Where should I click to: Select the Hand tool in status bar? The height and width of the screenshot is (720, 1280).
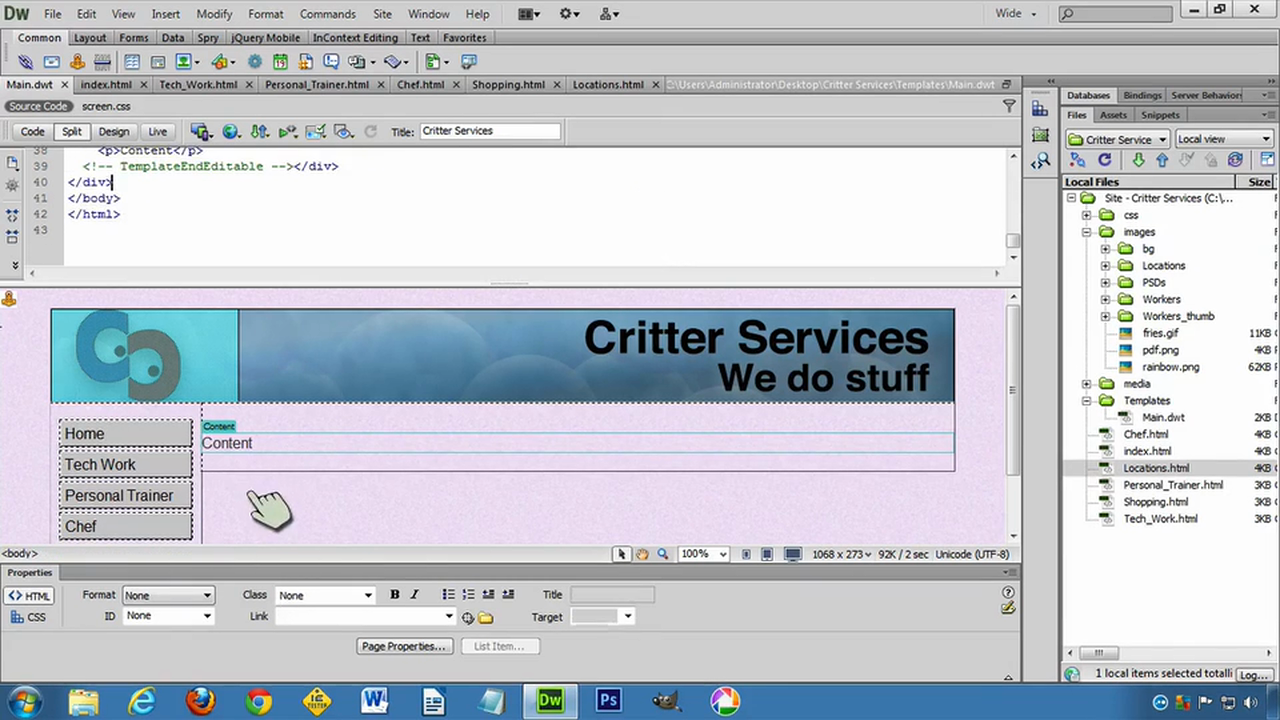(x=642, y=554)
